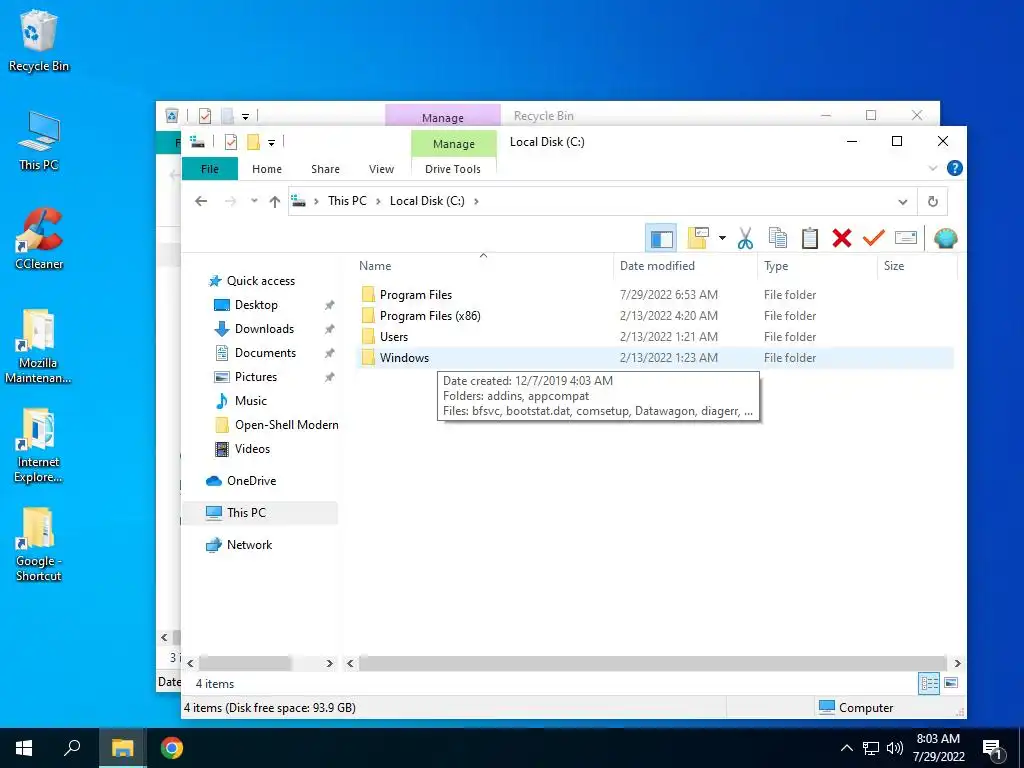Open the View ribbon tab
The height and width of the screenshot is (768, 1024).
pyautogui.click(x=381, y=168)
